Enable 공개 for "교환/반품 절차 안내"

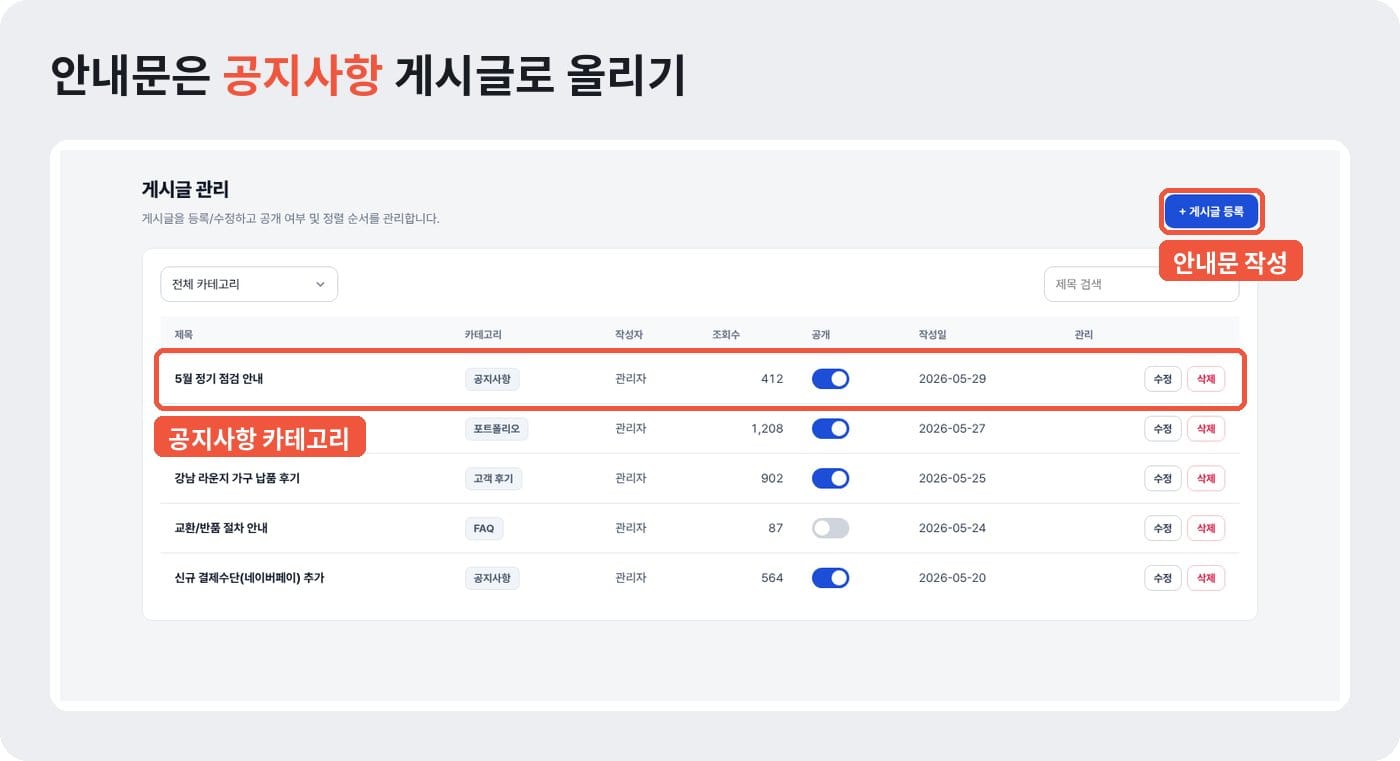click(830, 528)
